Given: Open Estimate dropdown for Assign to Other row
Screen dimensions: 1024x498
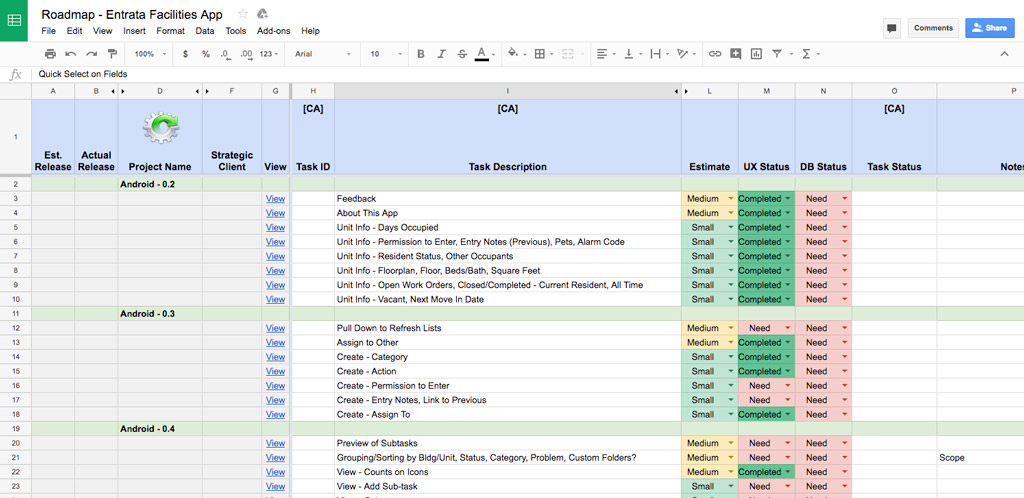Looking at the screenshot, I should point(731,342).
